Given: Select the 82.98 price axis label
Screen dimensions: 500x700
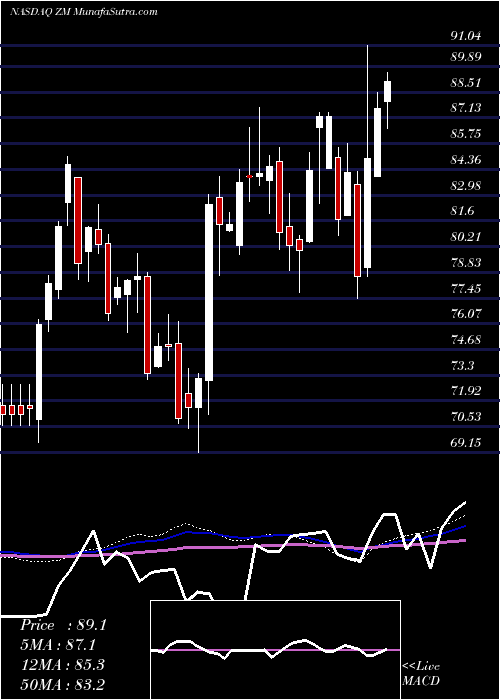Looking at the screenshot, I should (466, 185).
